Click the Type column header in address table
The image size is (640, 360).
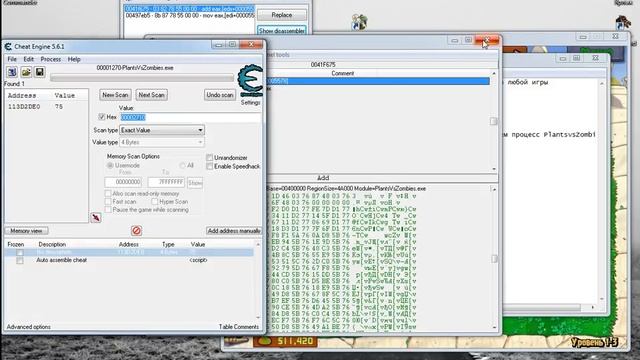[168, 244]
